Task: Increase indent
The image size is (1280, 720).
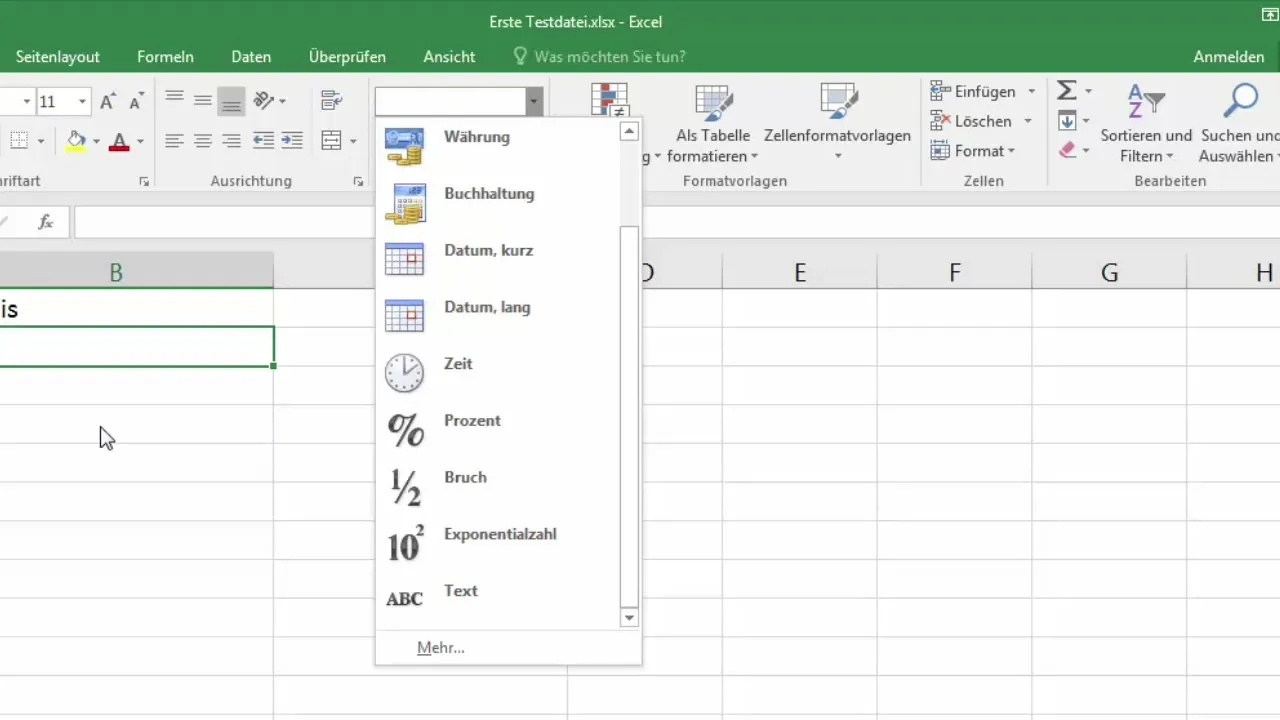Action: 292,141
